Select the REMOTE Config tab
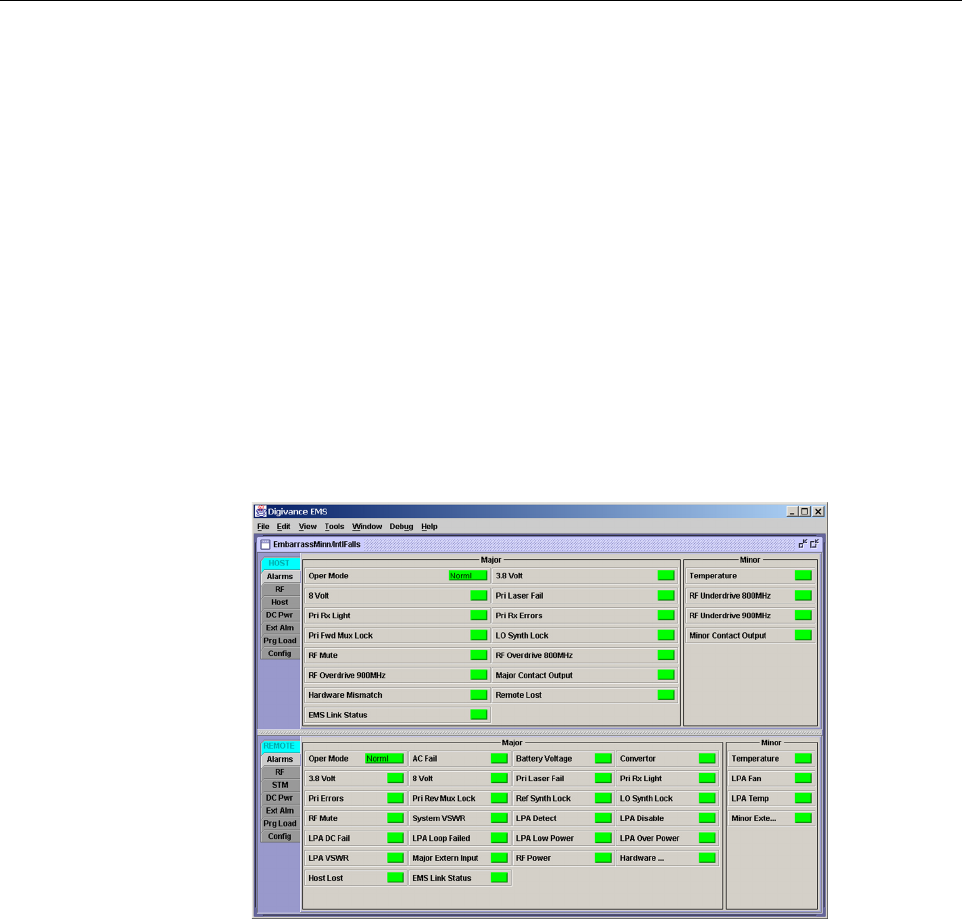 [280, 837]
